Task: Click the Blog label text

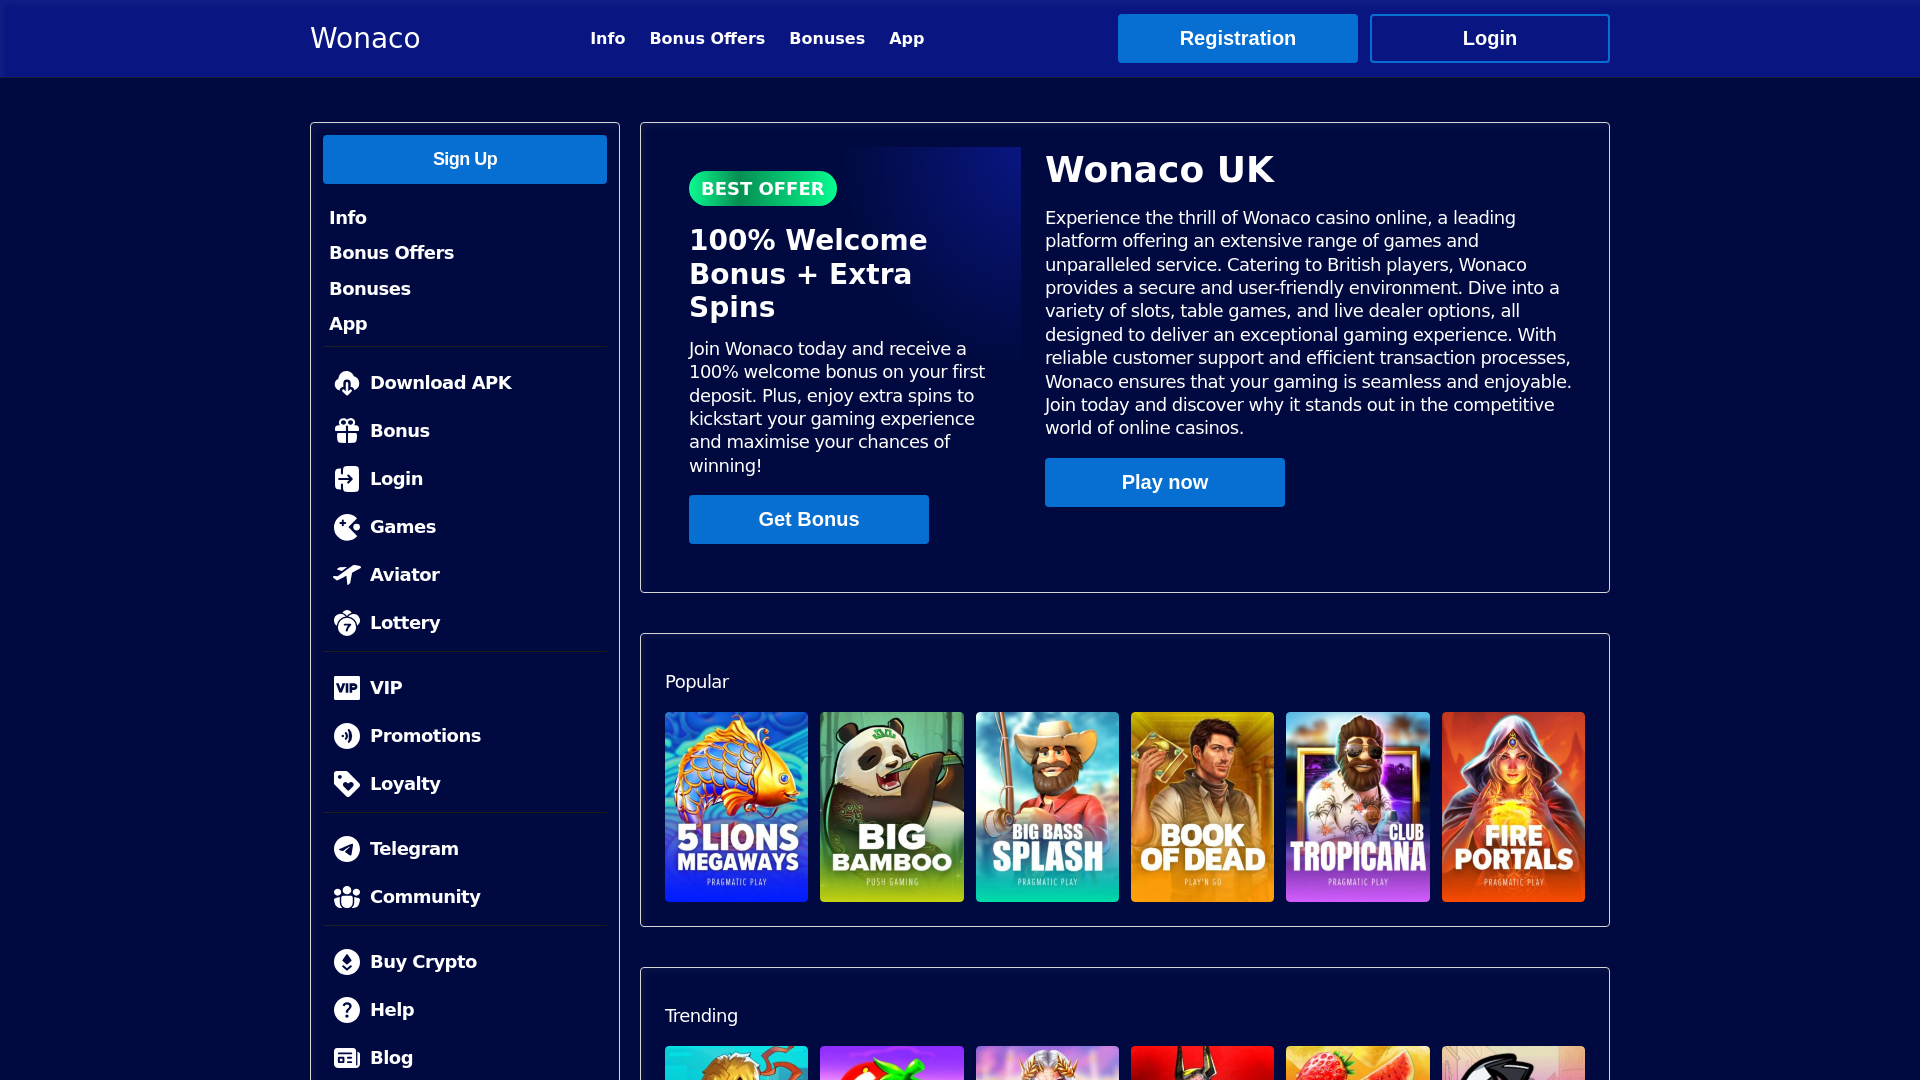Action: coord(391,1058)
